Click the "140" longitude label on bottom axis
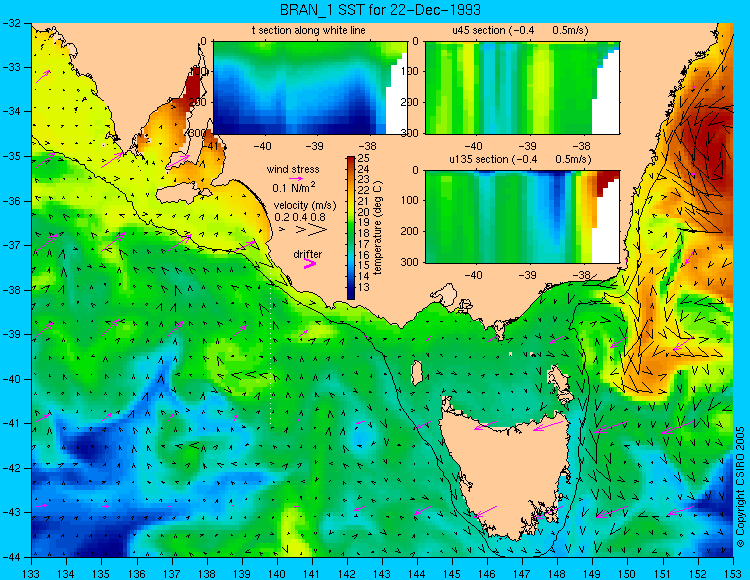Viewport: 750px width, 580px height. pyautogui.click(x=277, y=572)
